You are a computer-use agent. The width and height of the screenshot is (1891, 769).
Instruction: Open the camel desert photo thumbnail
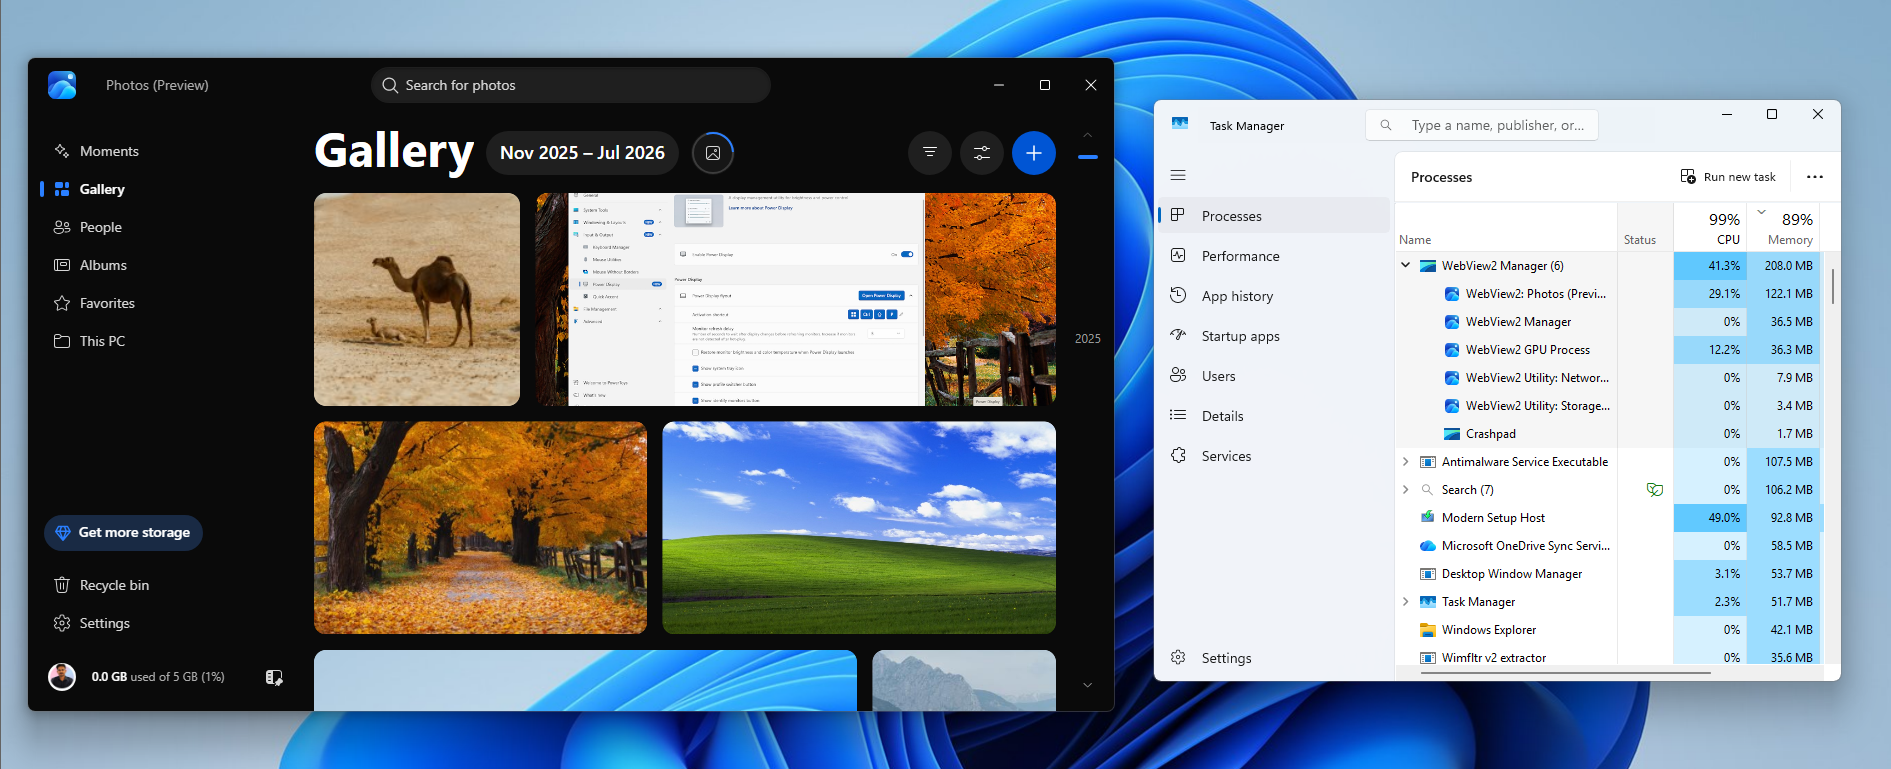point(417,299)
